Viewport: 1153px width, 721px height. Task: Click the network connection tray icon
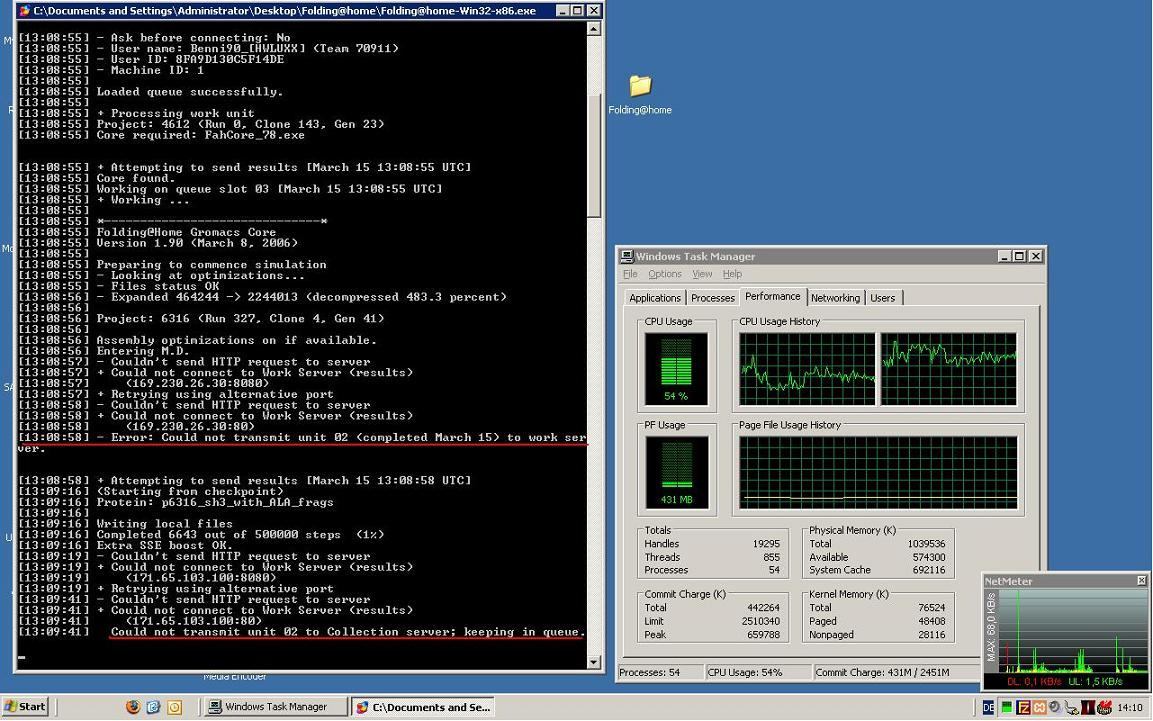1071,708
